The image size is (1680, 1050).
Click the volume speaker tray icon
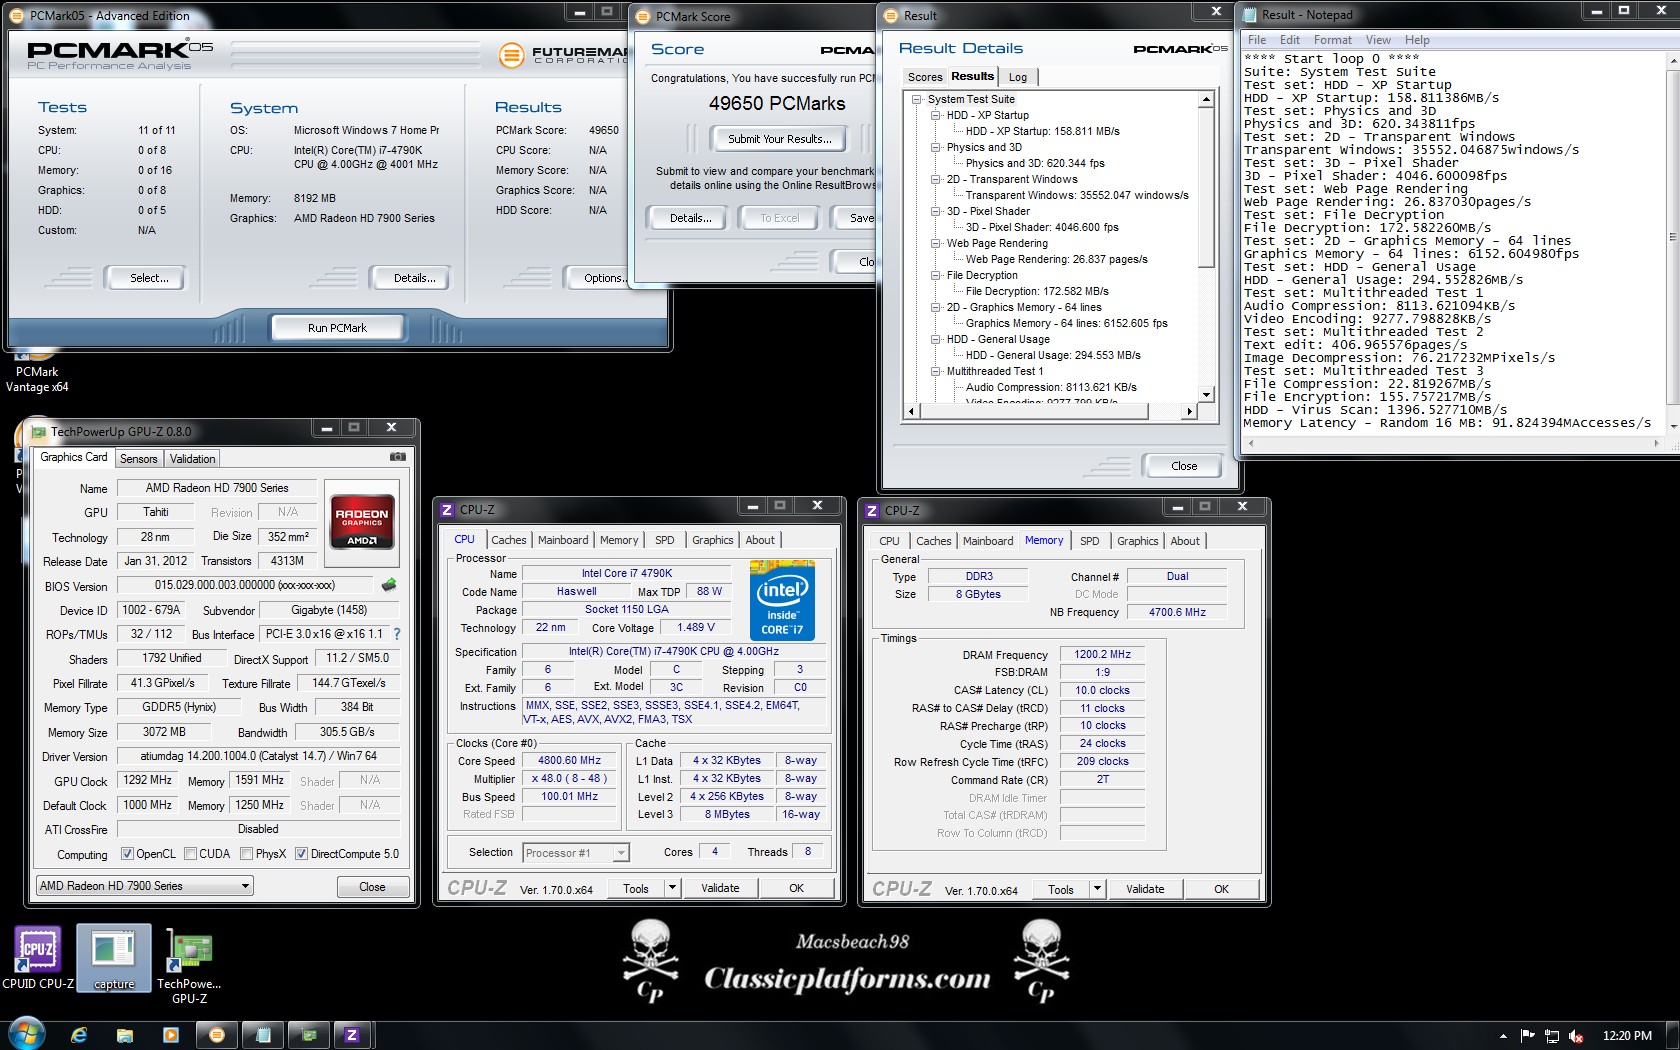tap(1577, 1036)
